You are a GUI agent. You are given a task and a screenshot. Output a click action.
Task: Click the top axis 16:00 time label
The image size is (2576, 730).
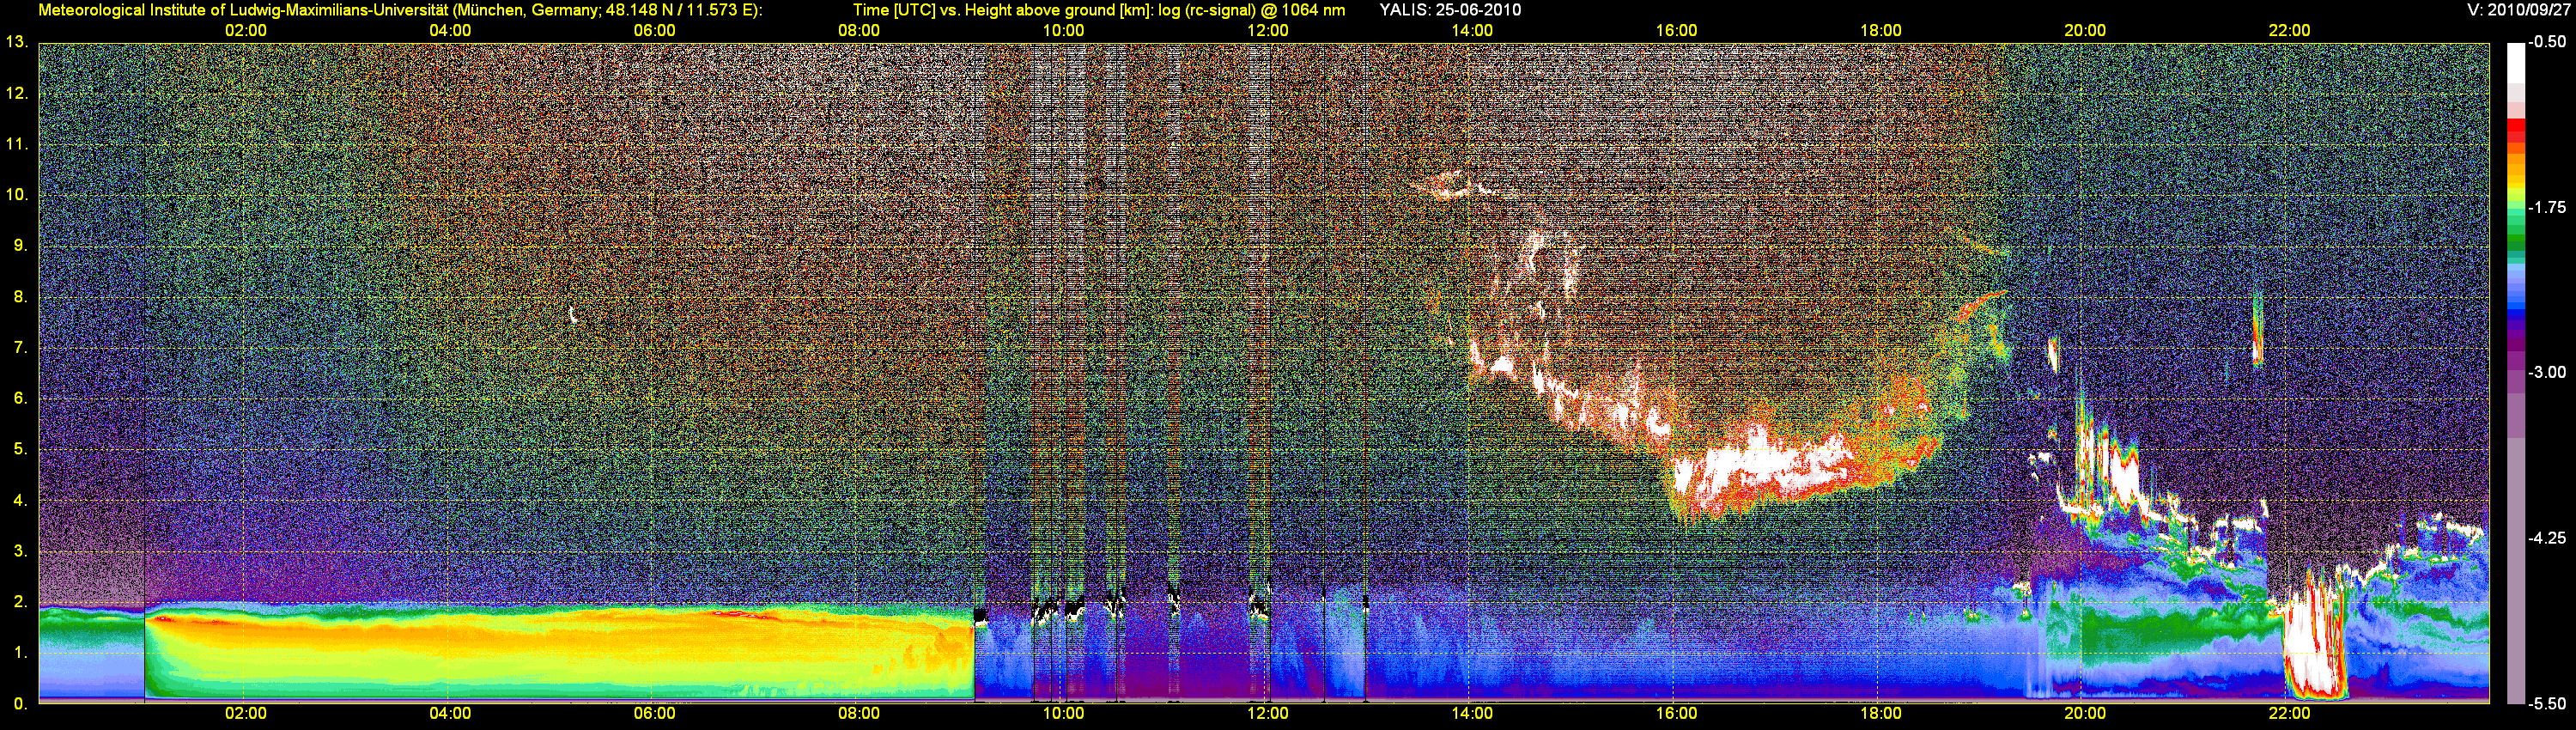click(1676, 31)
